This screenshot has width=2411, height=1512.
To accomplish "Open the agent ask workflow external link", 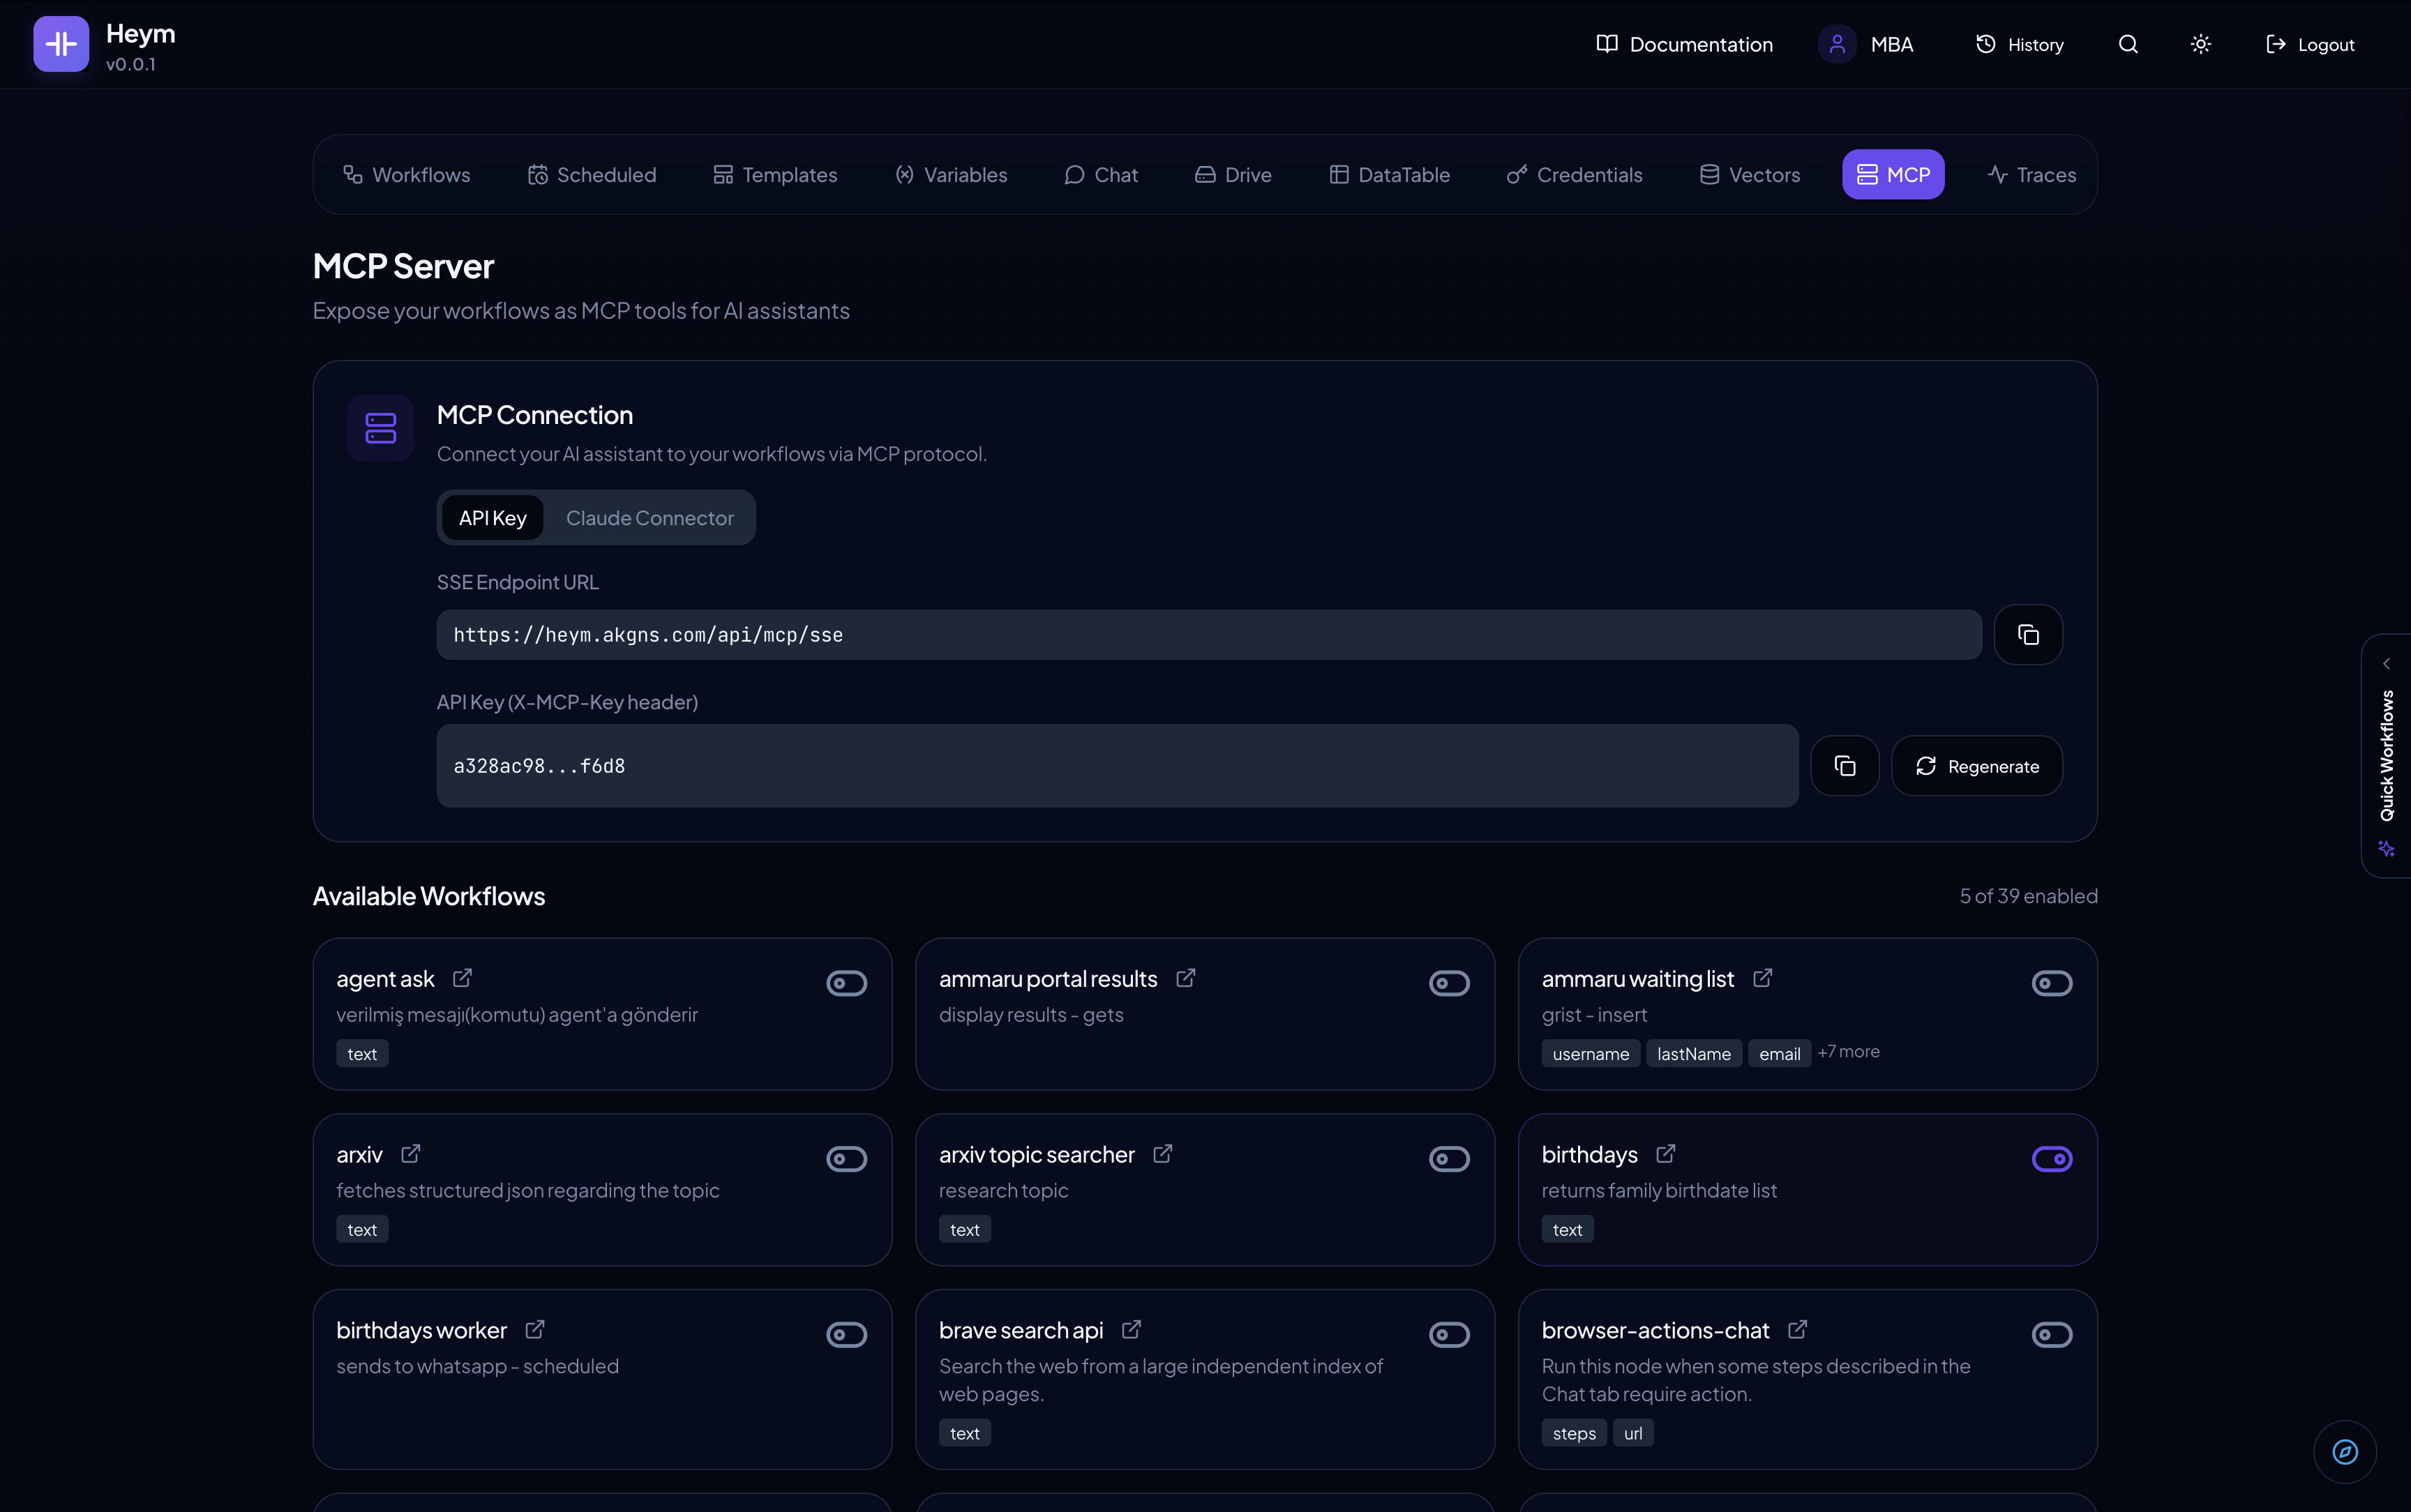I will 462,978.
